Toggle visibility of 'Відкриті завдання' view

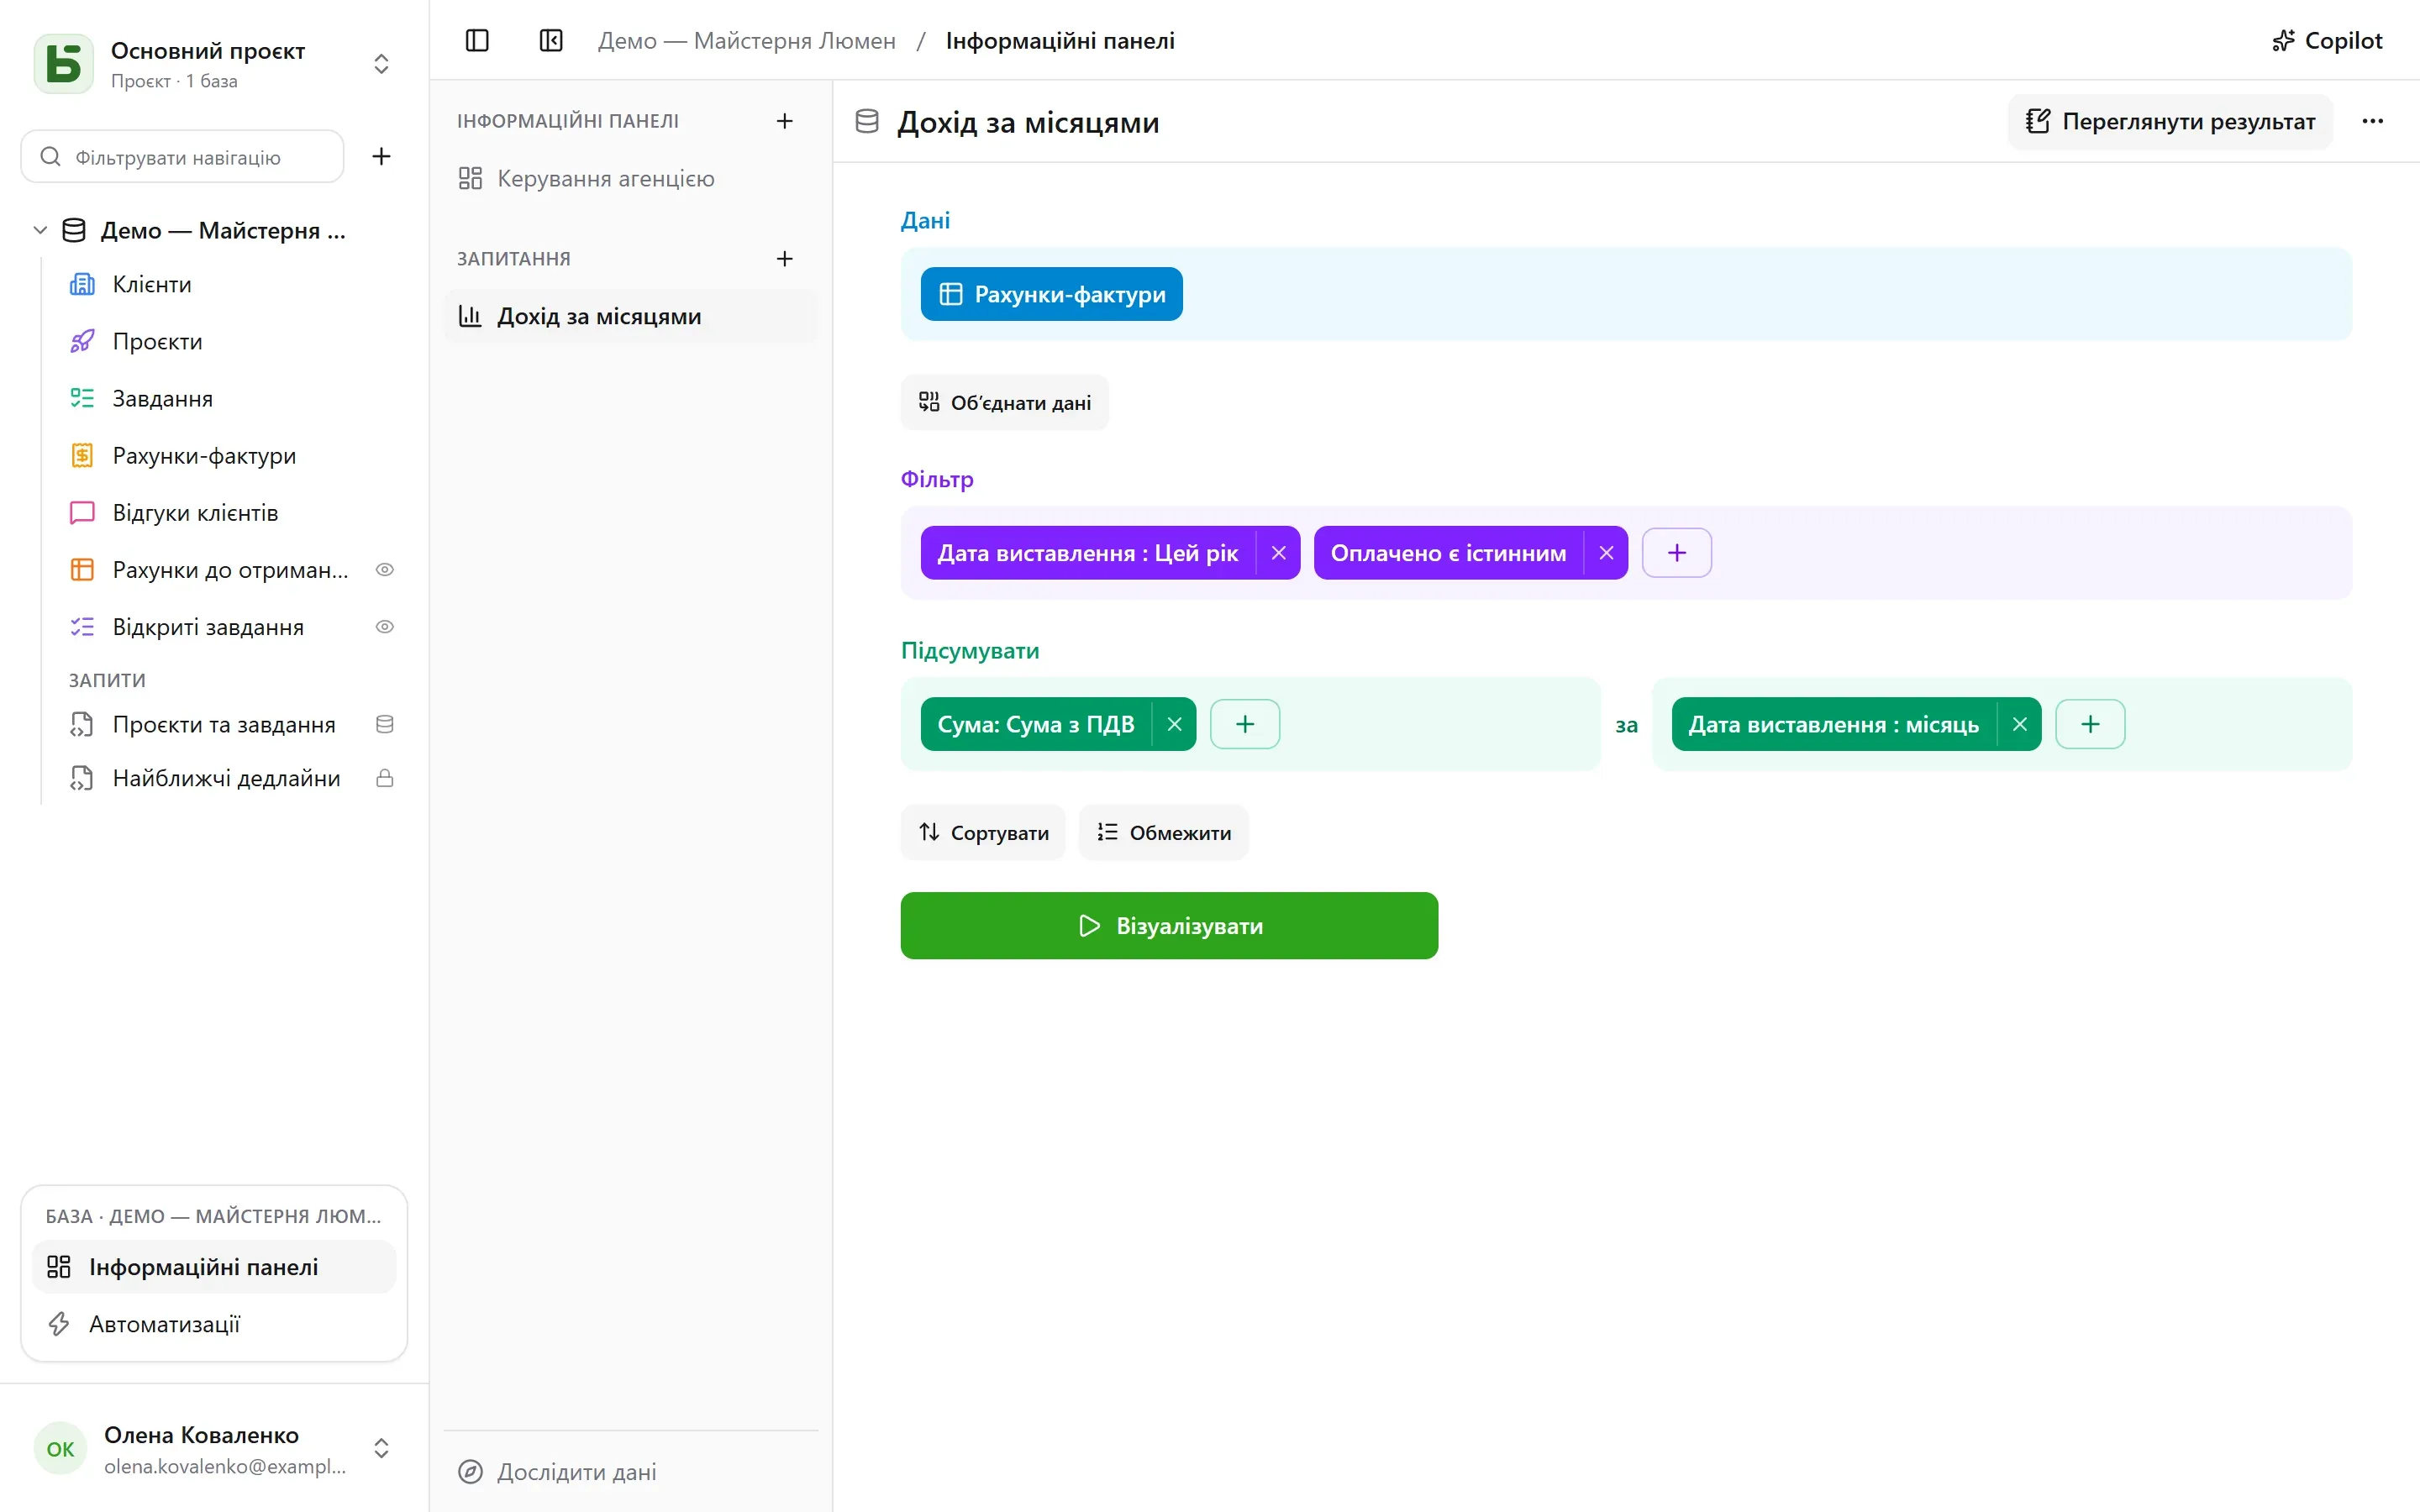pos(385,627)
